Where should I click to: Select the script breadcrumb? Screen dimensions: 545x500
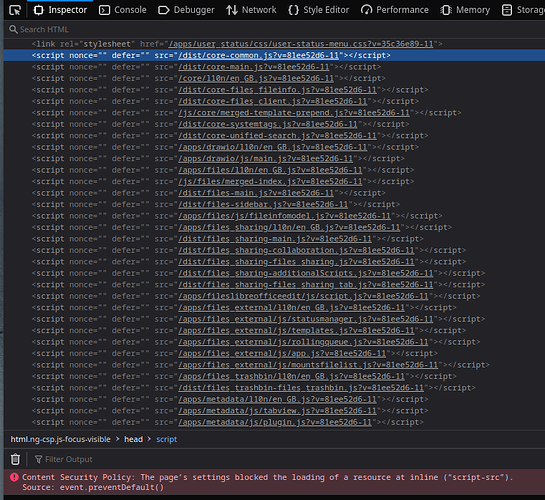click(166, 439)
